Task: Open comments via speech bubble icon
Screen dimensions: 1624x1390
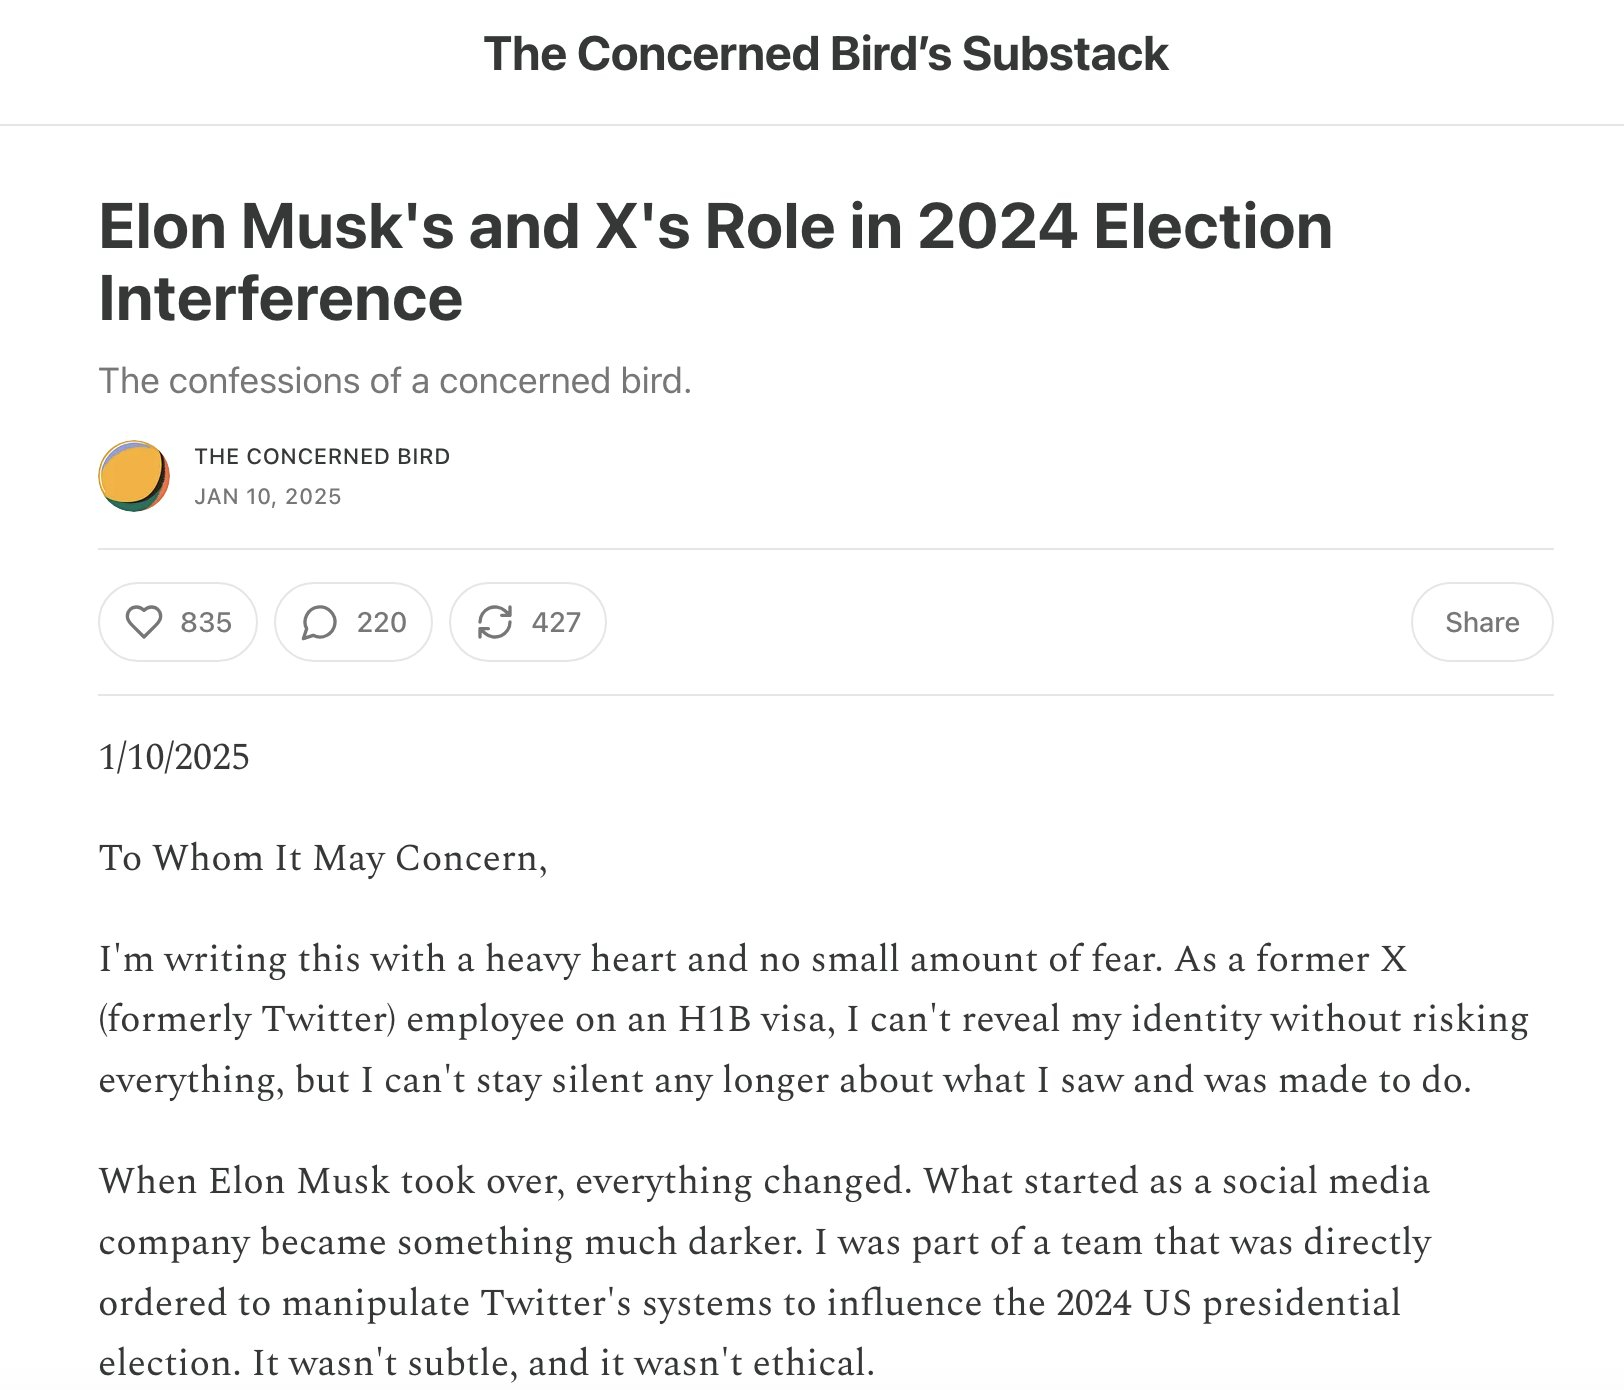Action: coord(319,622)
